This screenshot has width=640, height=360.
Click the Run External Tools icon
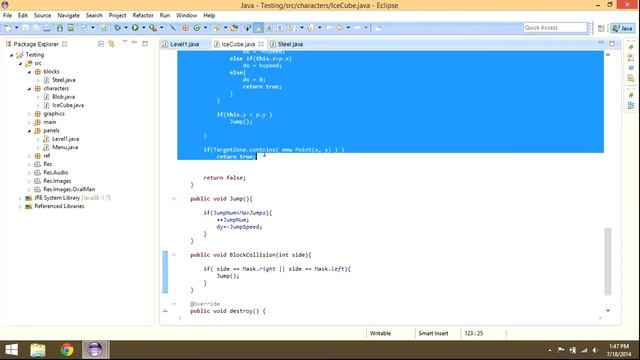tap(153, 28)
